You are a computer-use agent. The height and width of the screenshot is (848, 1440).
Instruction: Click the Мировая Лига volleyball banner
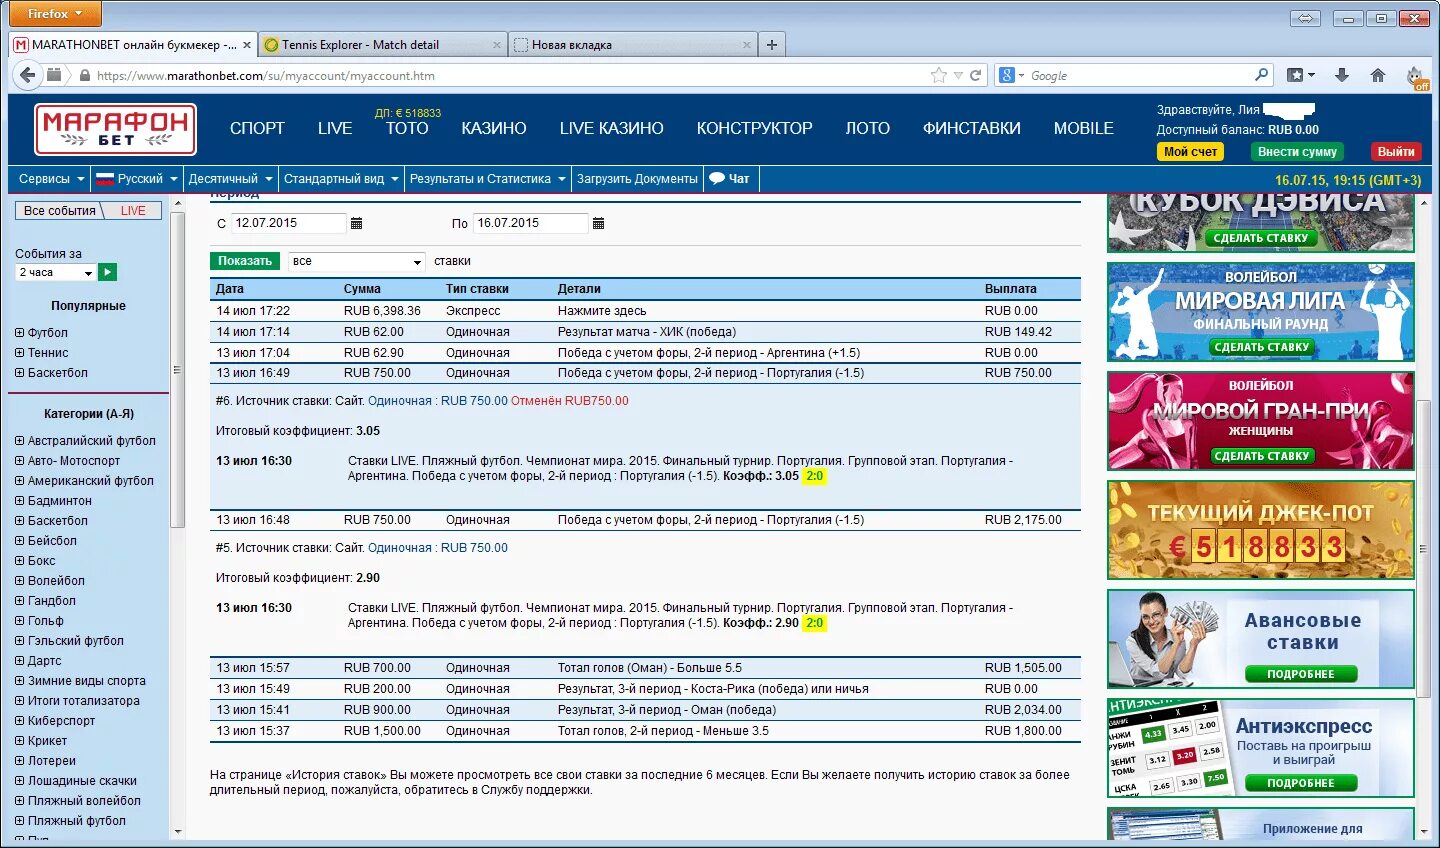click(1260, 311)
